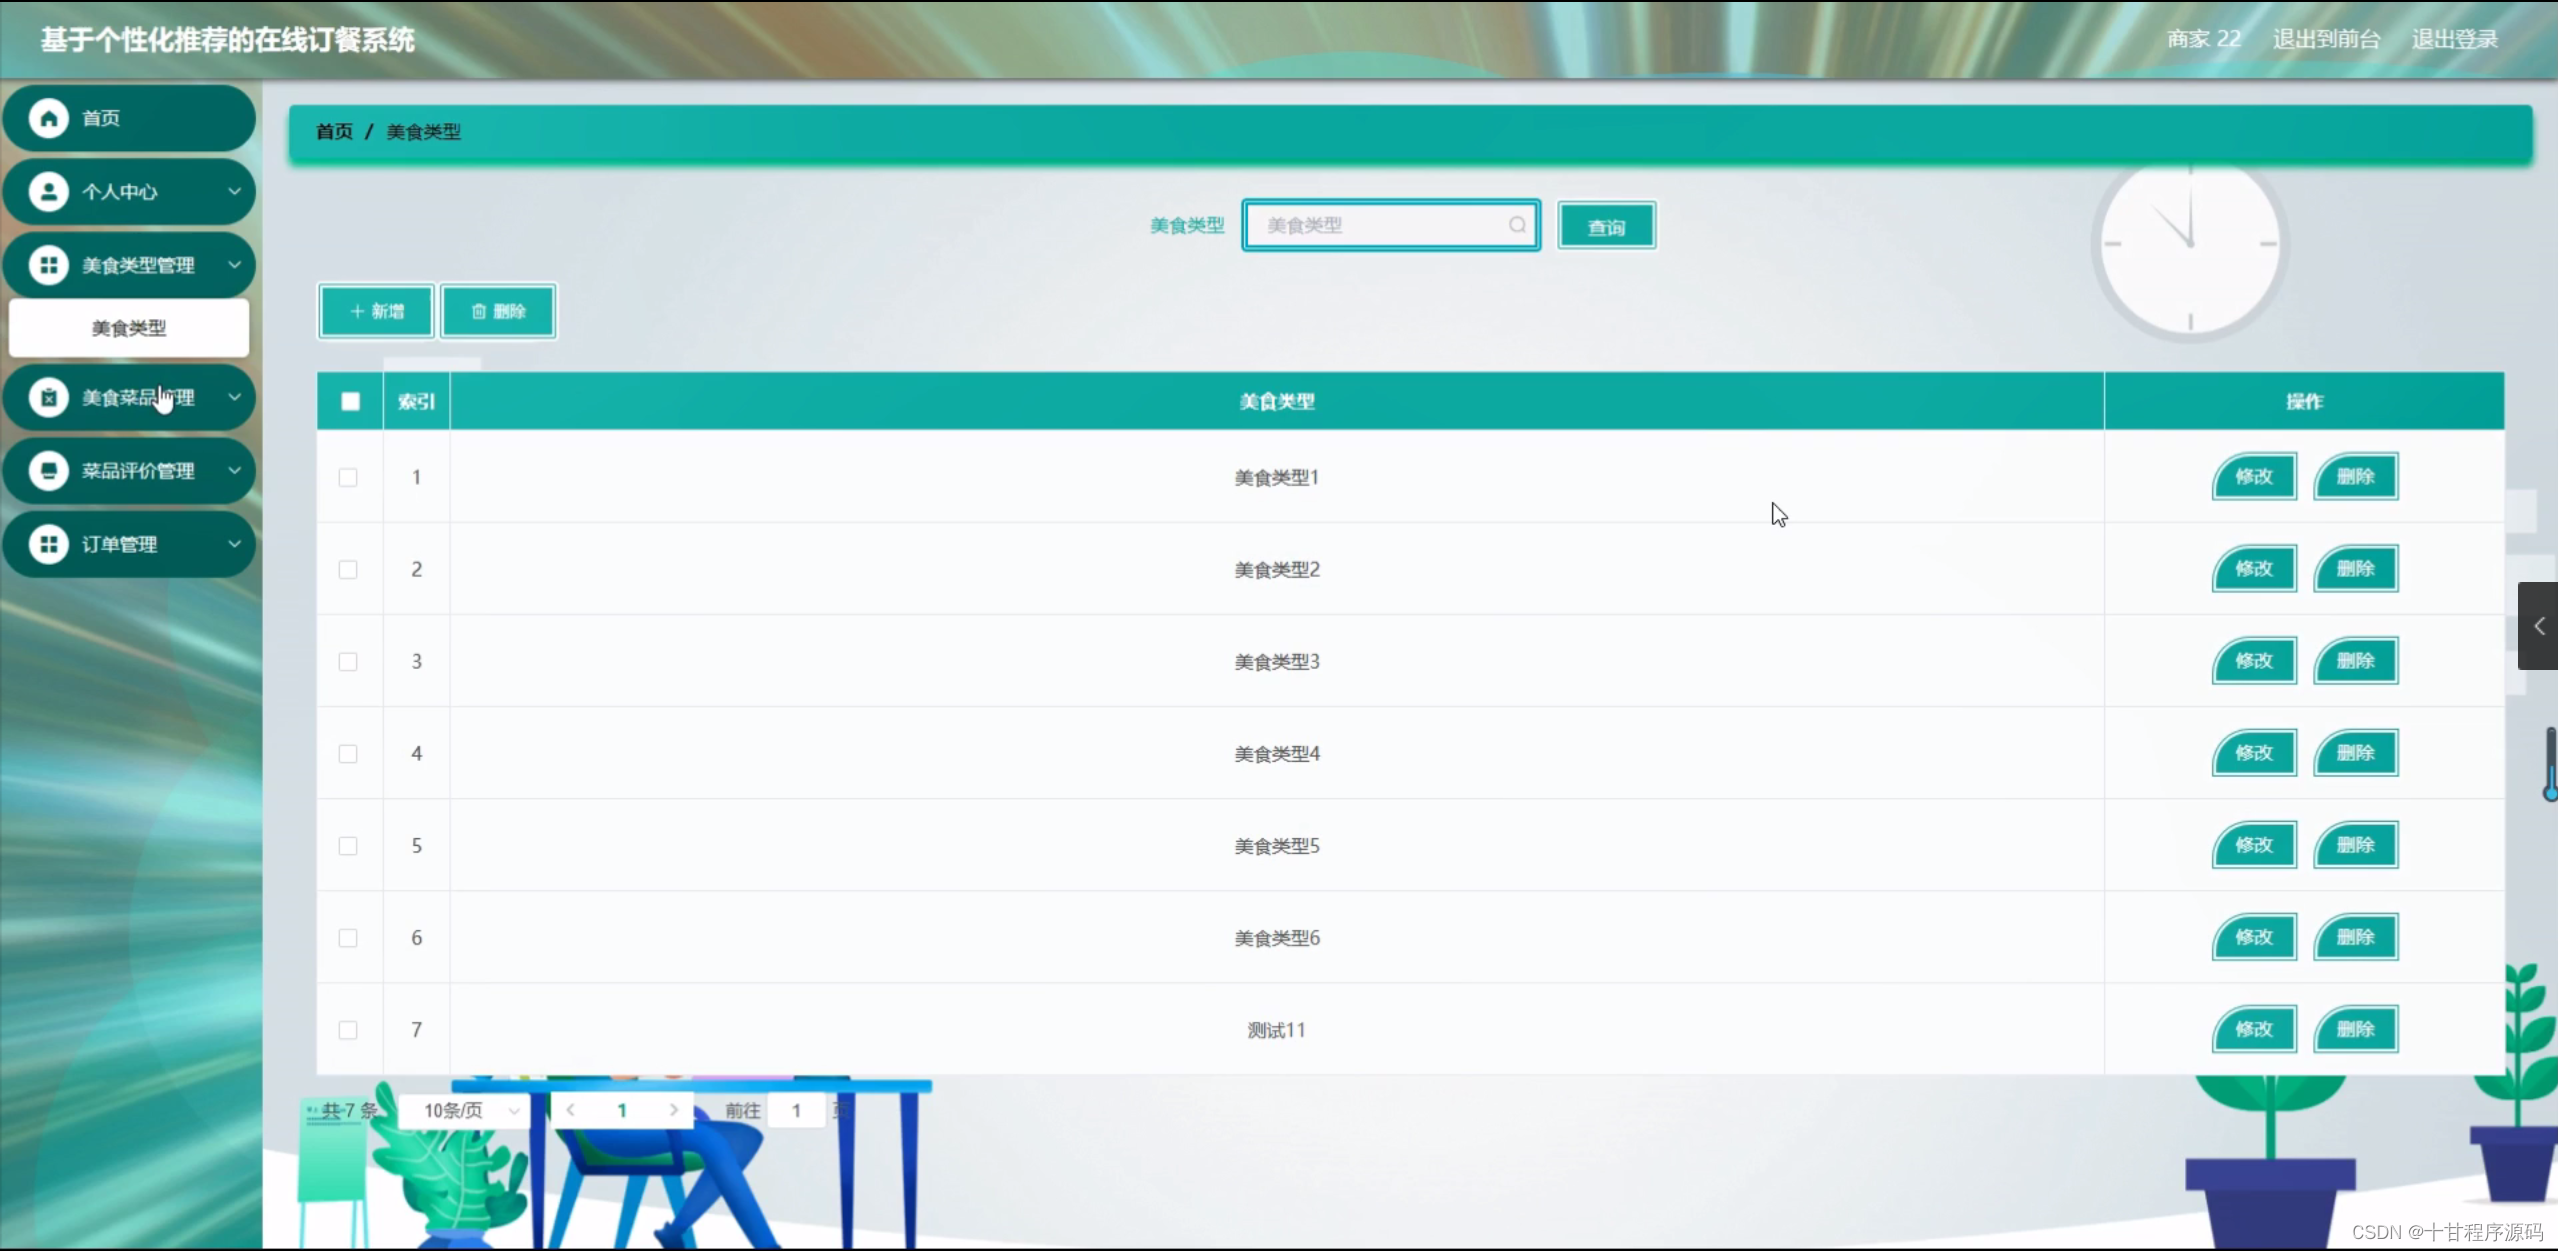Click the 个人中心 user icon
The image size is (2558, 1251).
(x=48, y=192)
